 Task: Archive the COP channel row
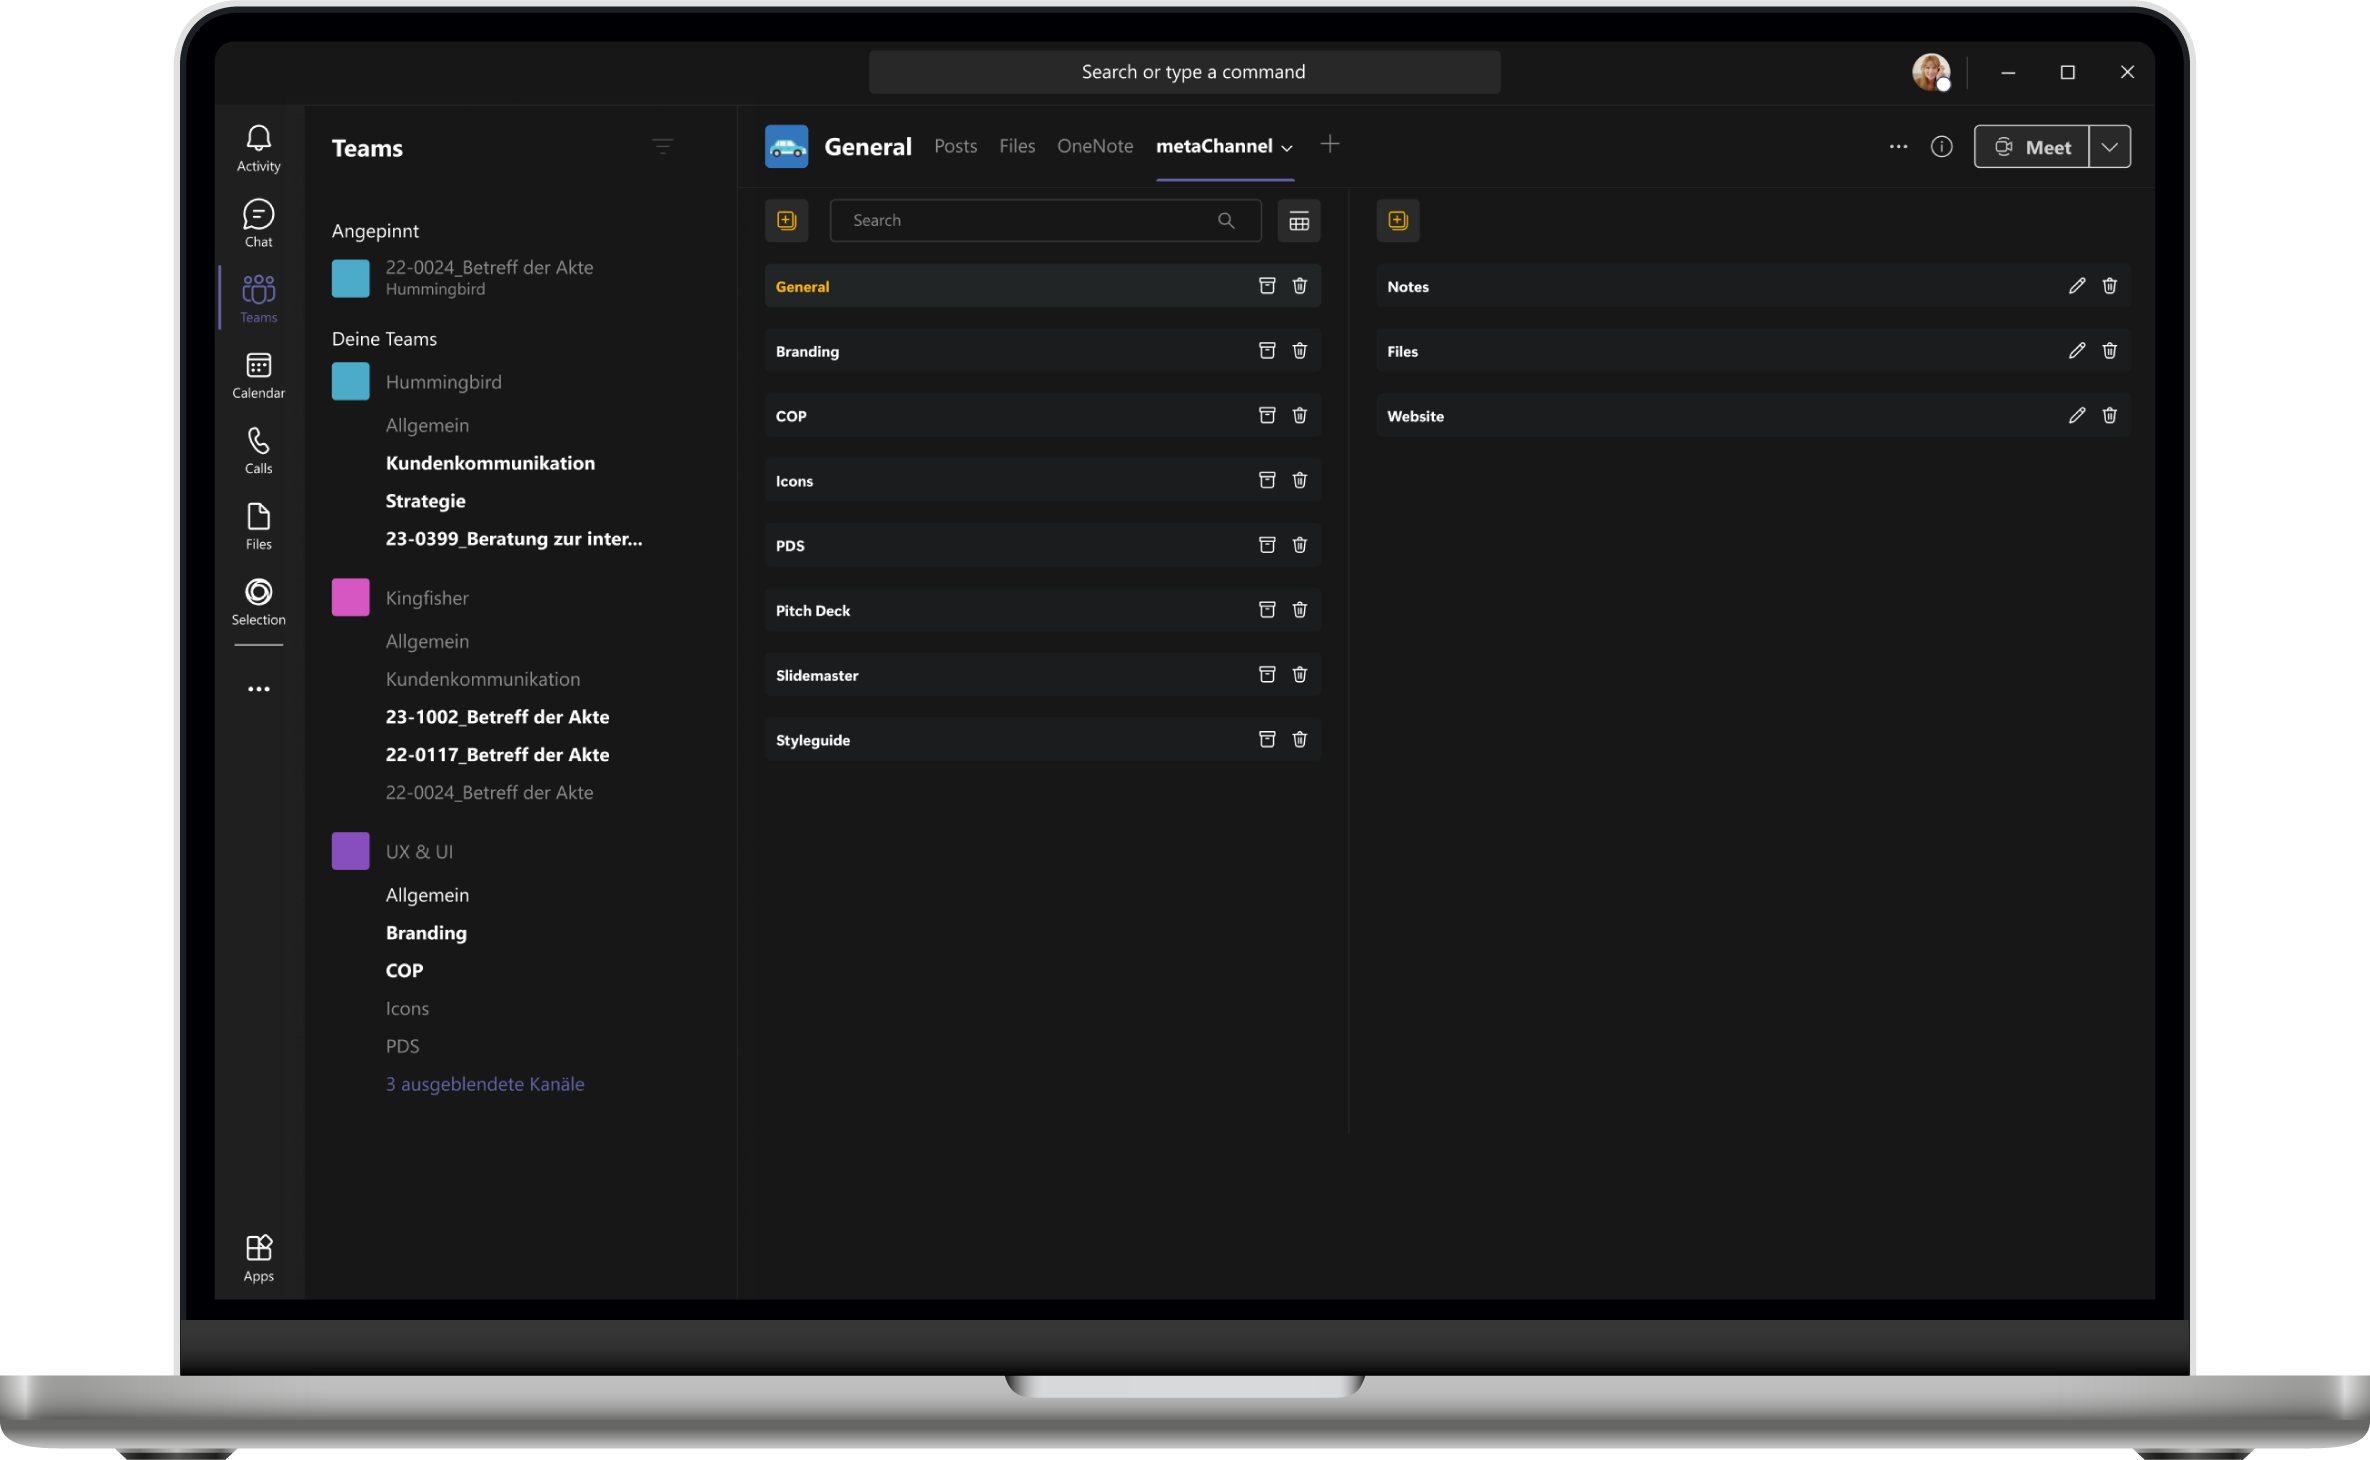(x=1266, y=416)
